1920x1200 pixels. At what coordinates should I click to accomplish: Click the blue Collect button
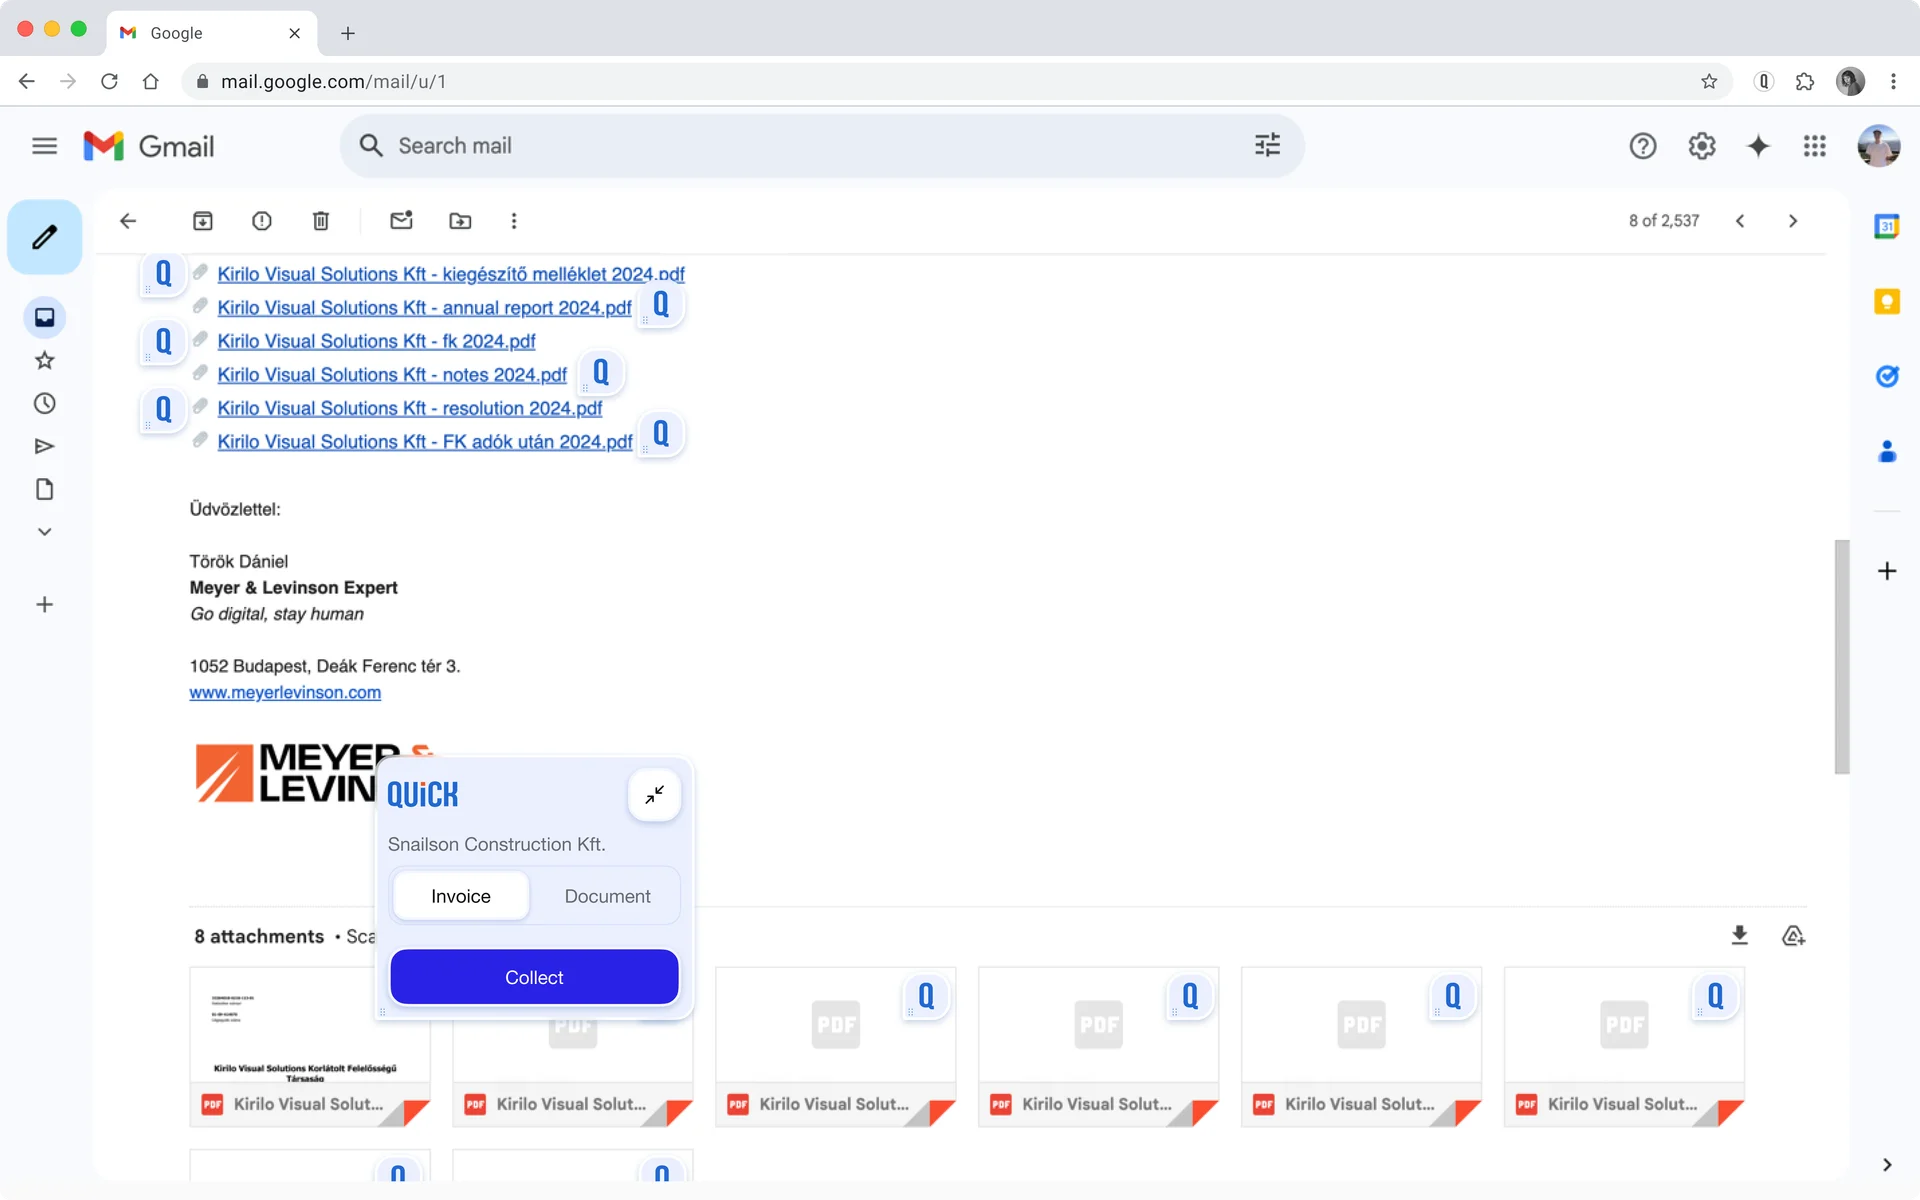[x=534, y=977]
